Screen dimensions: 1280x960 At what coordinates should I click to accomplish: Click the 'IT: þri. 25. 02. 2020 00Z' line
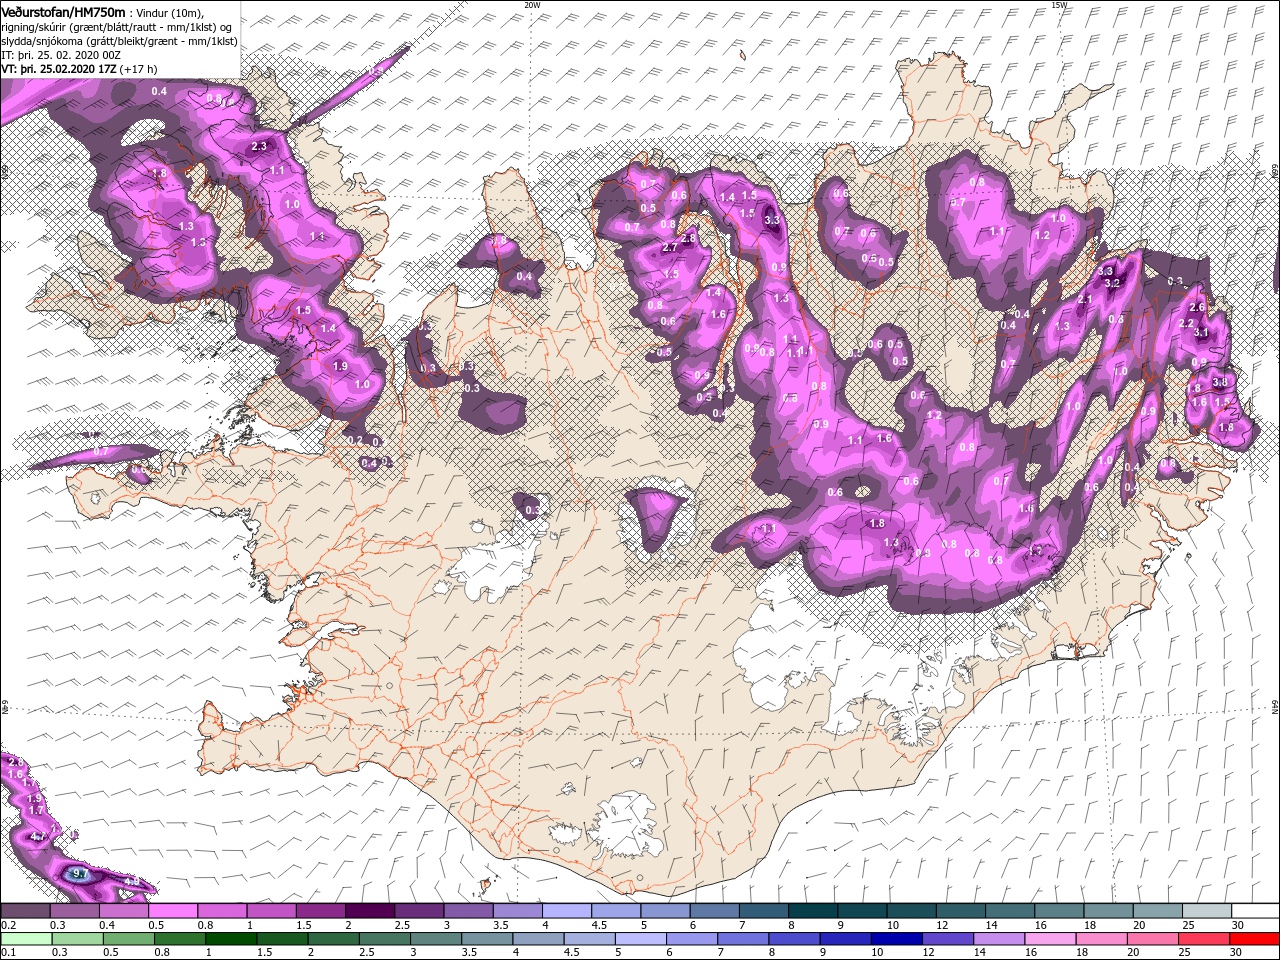point(61,55)
